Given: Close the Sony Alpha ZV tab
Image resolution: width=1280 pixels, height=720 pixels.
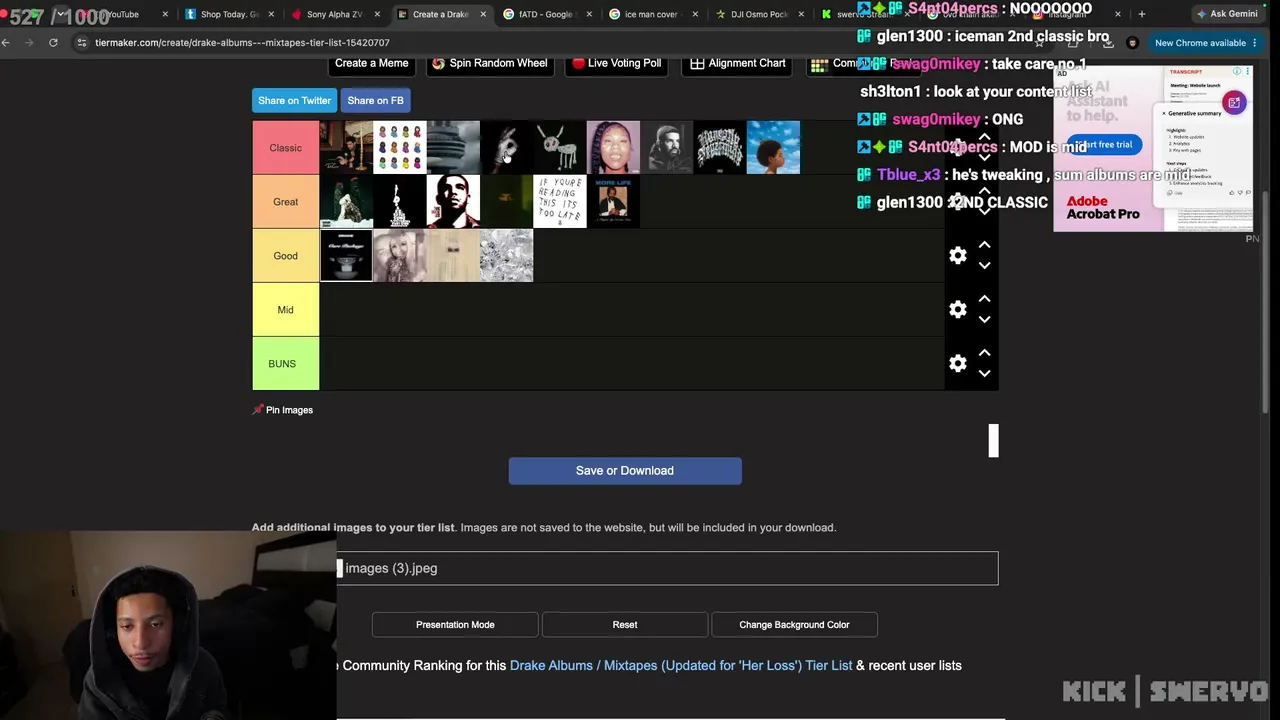Looking at the screenshot, I should (377, 14).
